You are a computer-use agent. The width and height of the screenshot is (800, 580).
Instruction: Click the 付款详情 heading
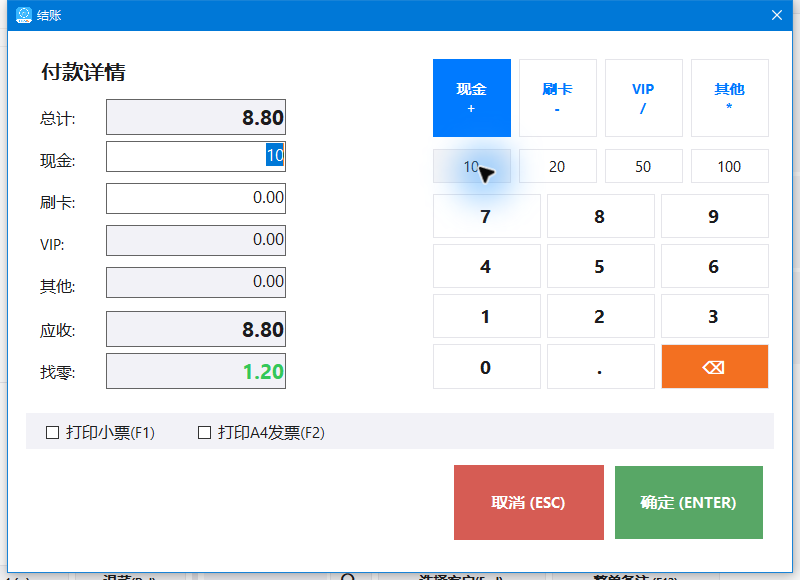(83, 72)
